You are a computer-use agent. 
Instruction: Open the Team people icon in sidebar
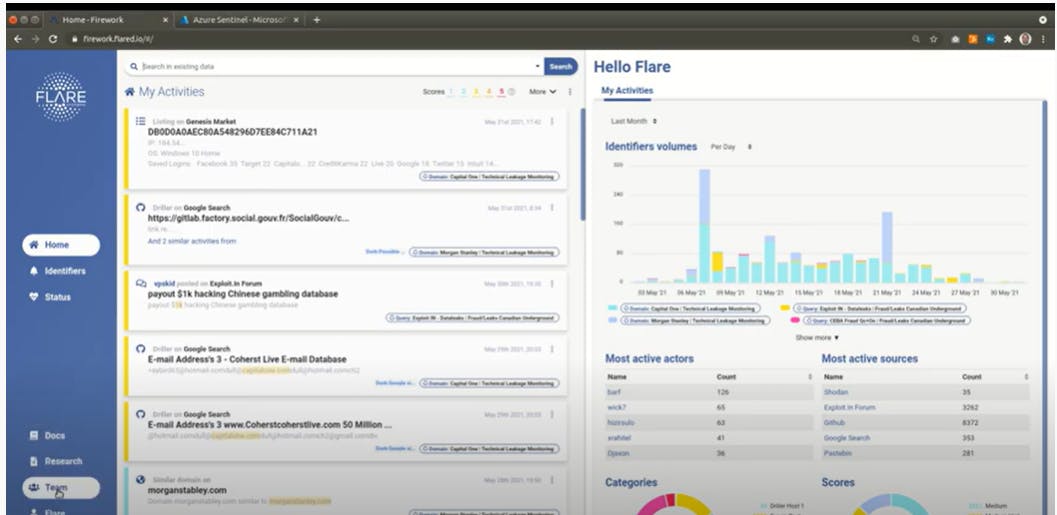34,487
